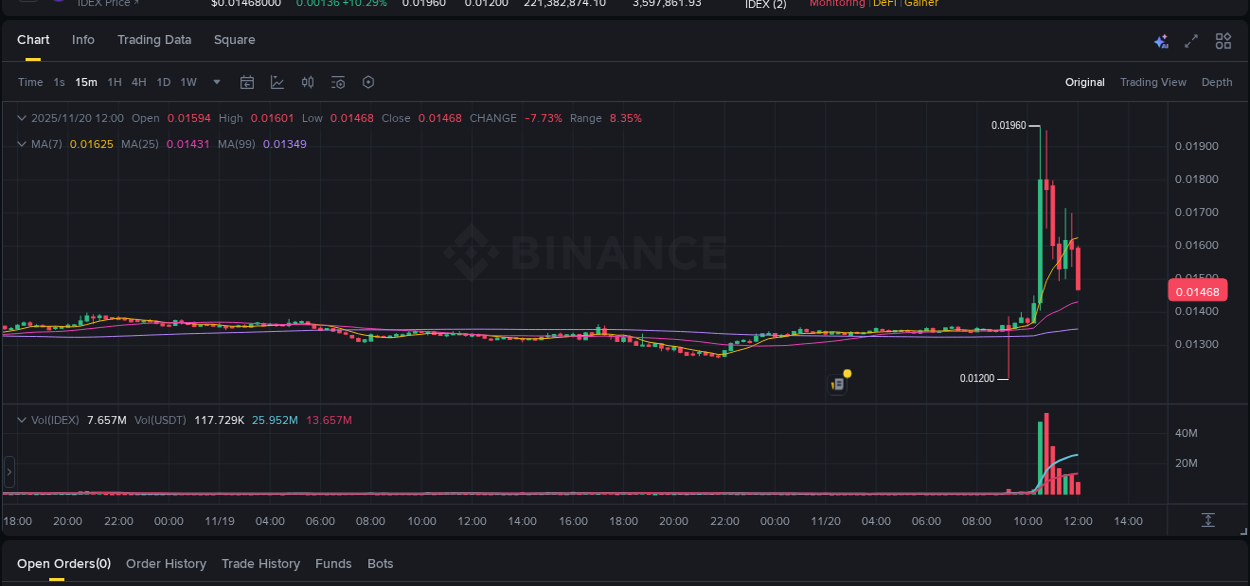Enter fullscreen using the expand arrows icon
Screen dimensions: 1250x586
(1190, 41)
